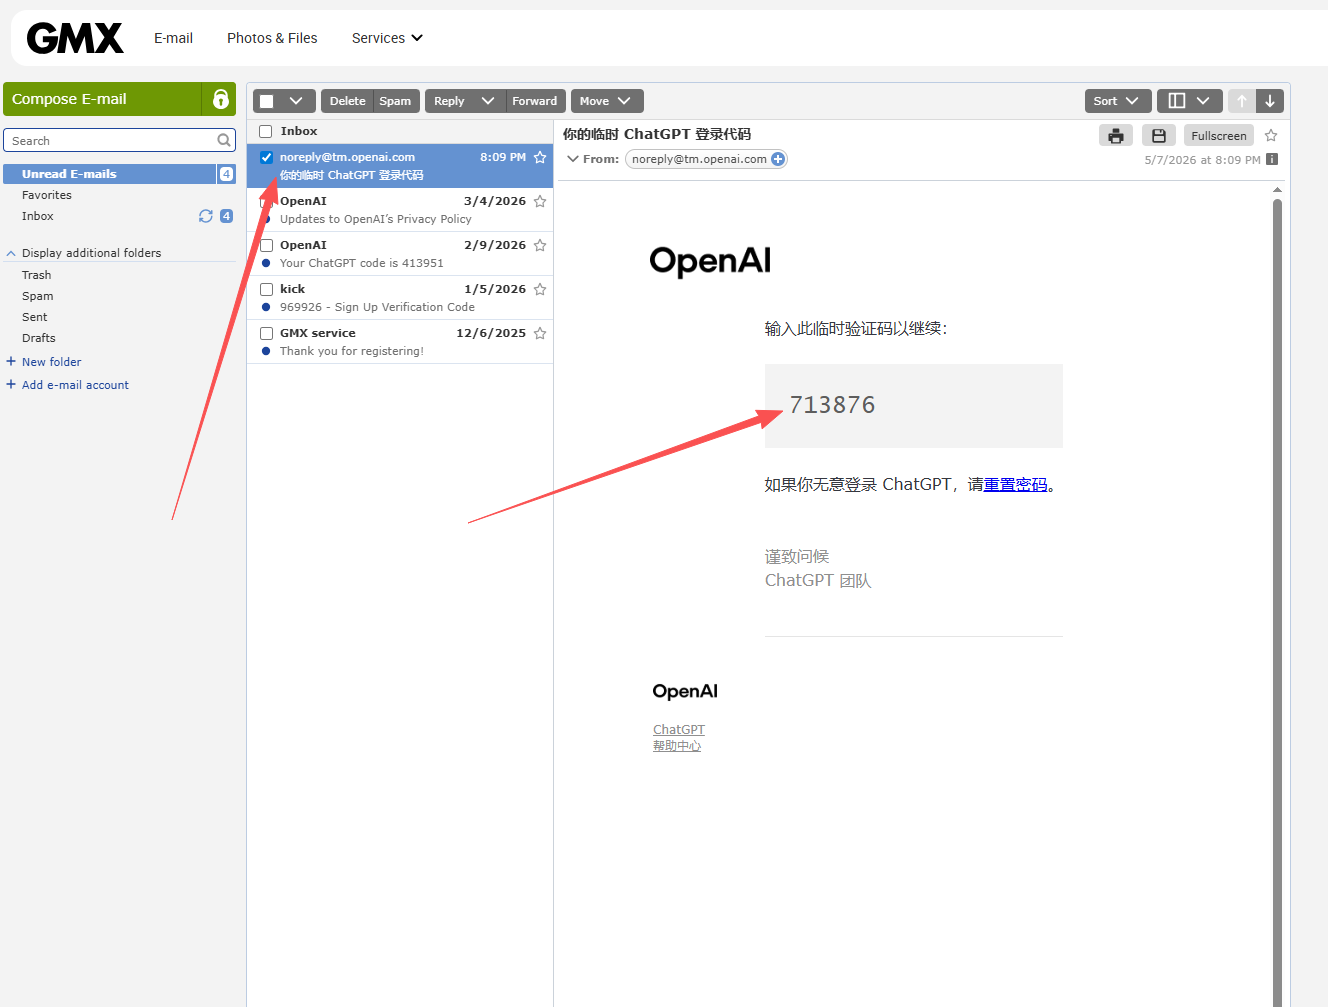Click the GMX logo
Viewport: 1328px width, 1007px height.
tap(75, 38)
